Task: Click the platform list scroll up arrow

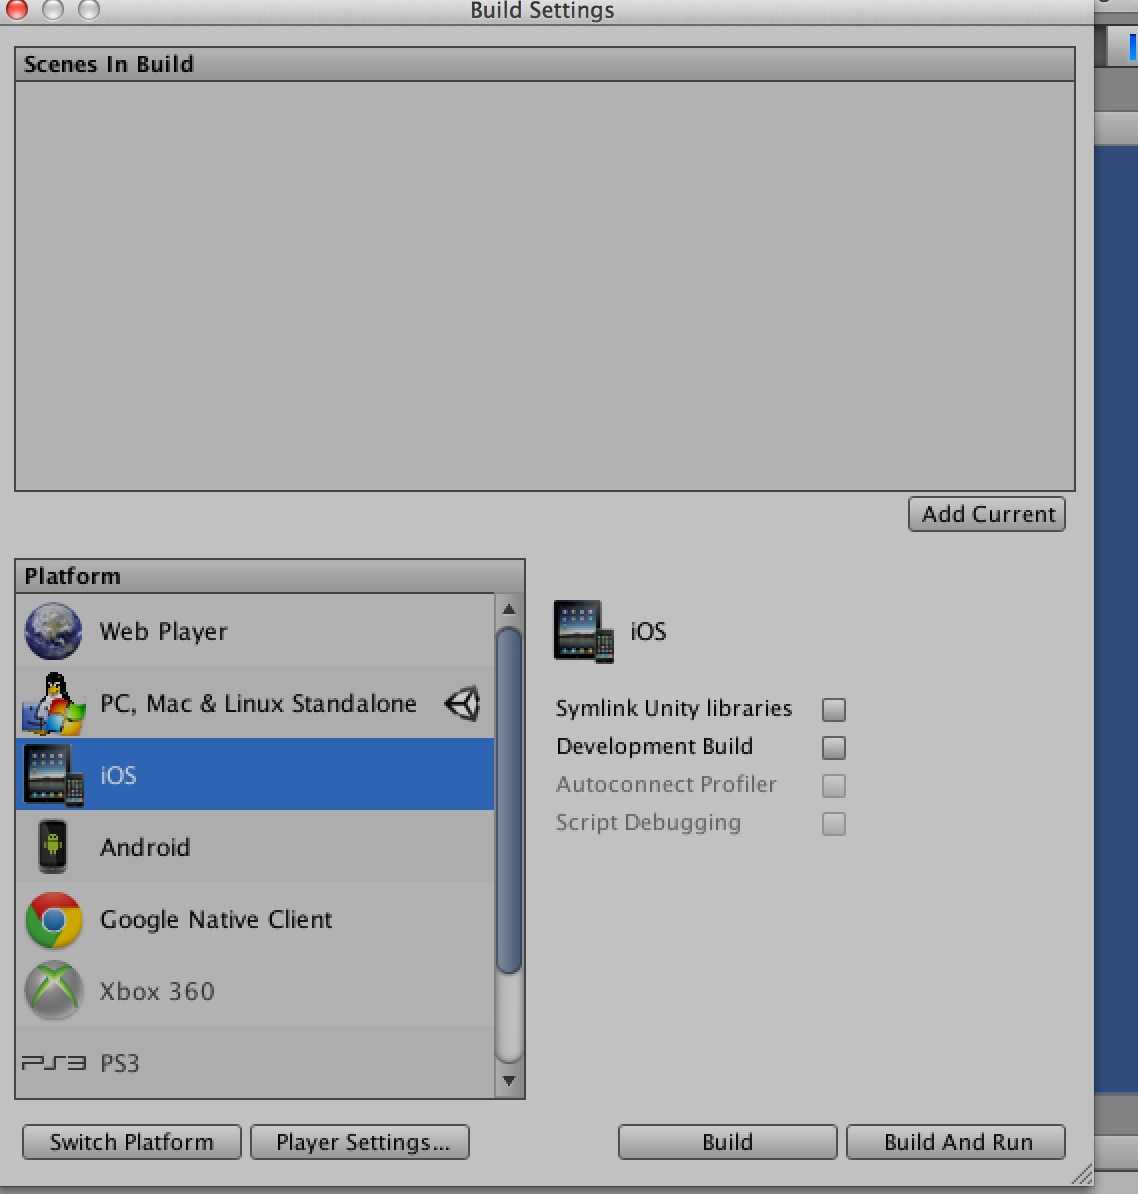Action: (x=509, y=609)
